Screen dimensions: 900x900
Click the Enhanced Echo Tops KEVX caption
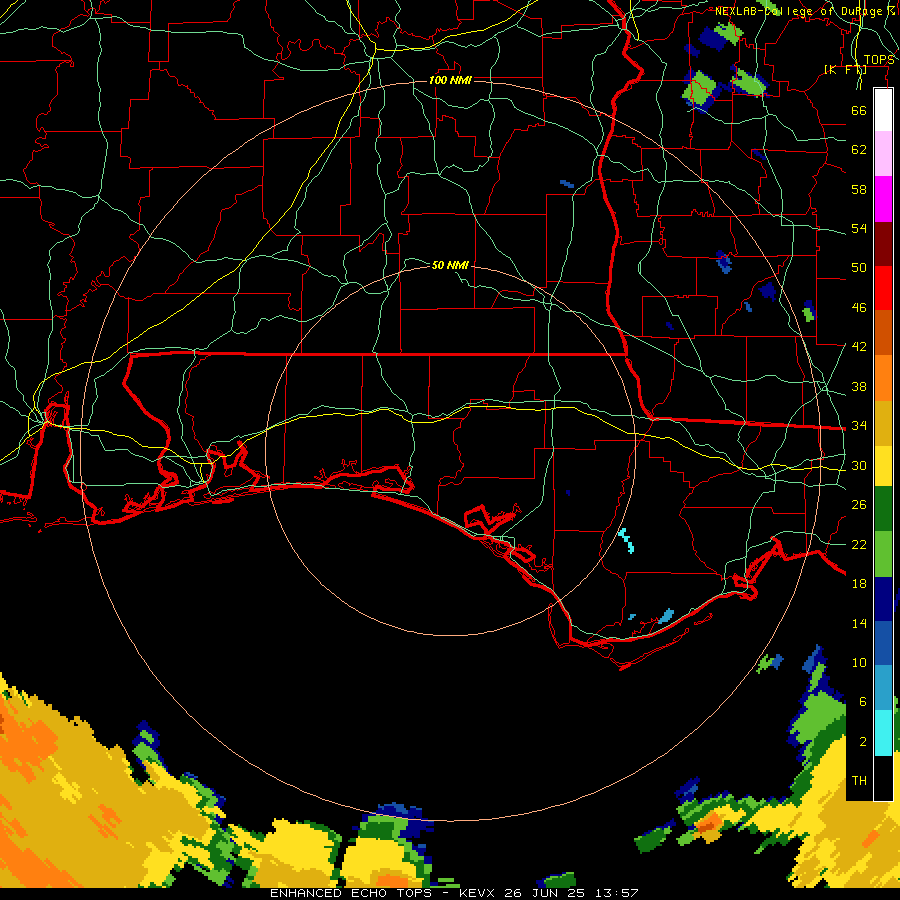[454, 893]
